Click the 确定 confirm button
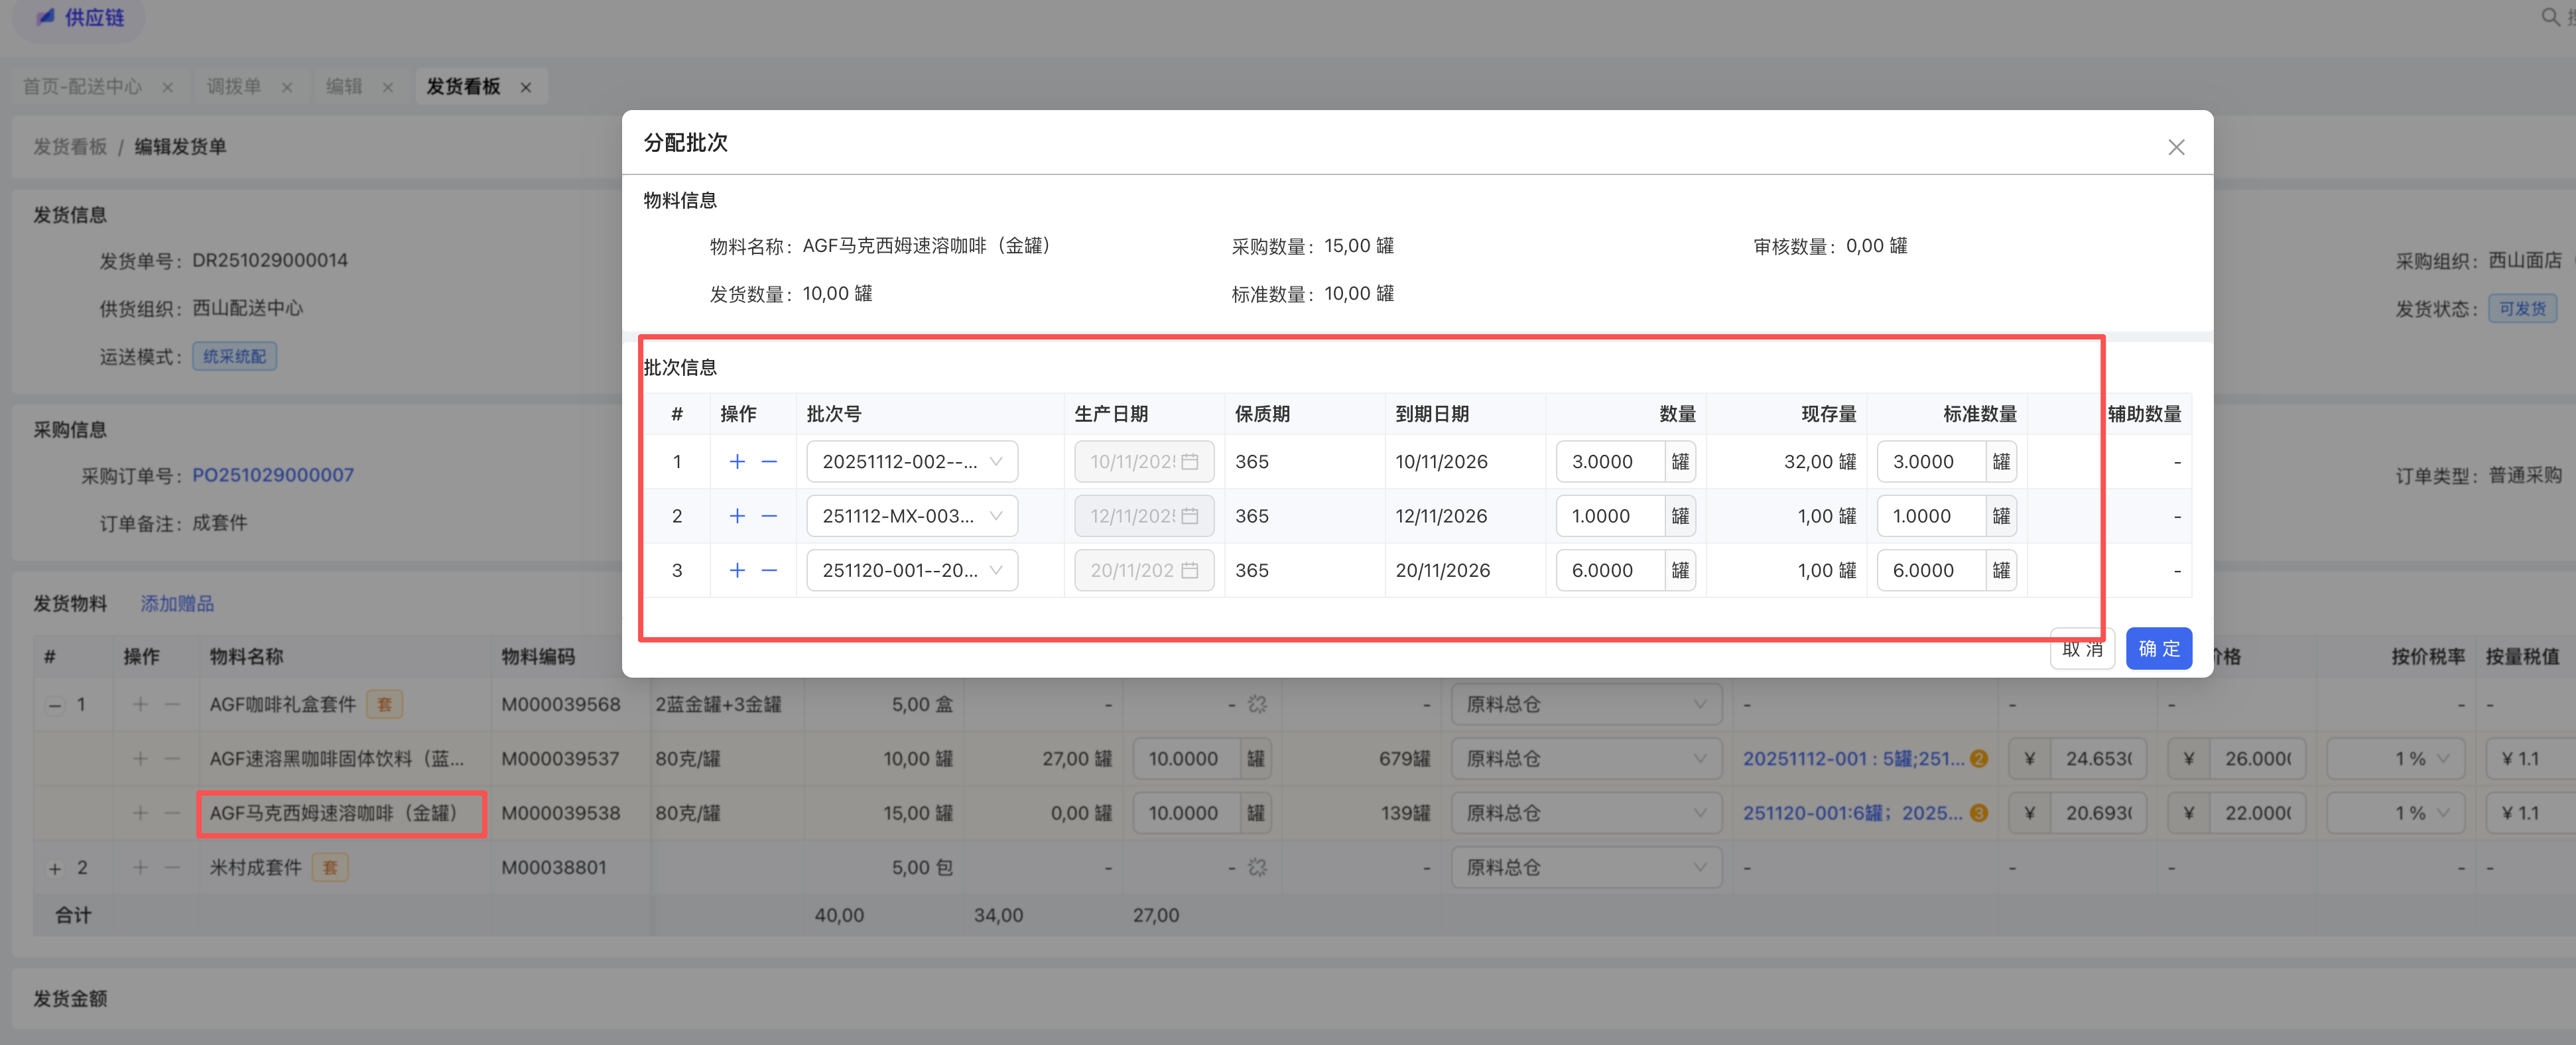The width and height of the screenshot is (2576, 1045). click(x=2158, y=648)
